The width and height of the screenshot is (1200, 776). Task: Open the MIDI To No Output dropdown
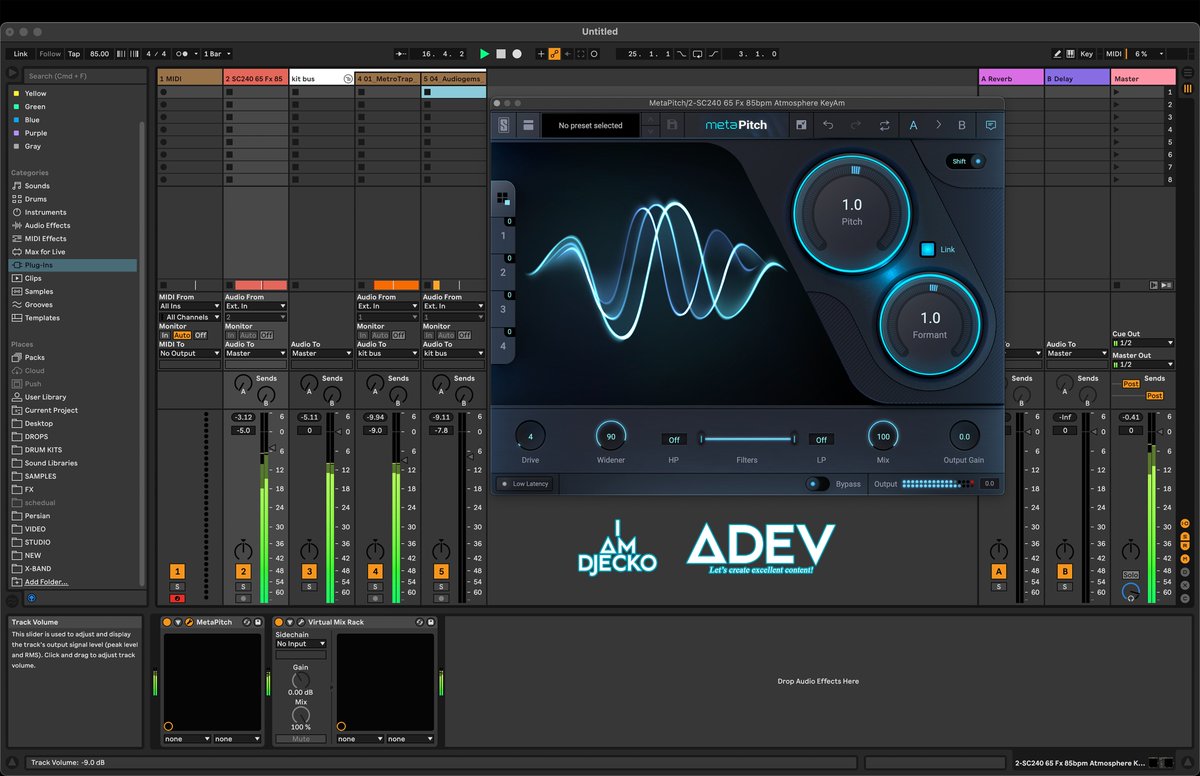(189, 353)
